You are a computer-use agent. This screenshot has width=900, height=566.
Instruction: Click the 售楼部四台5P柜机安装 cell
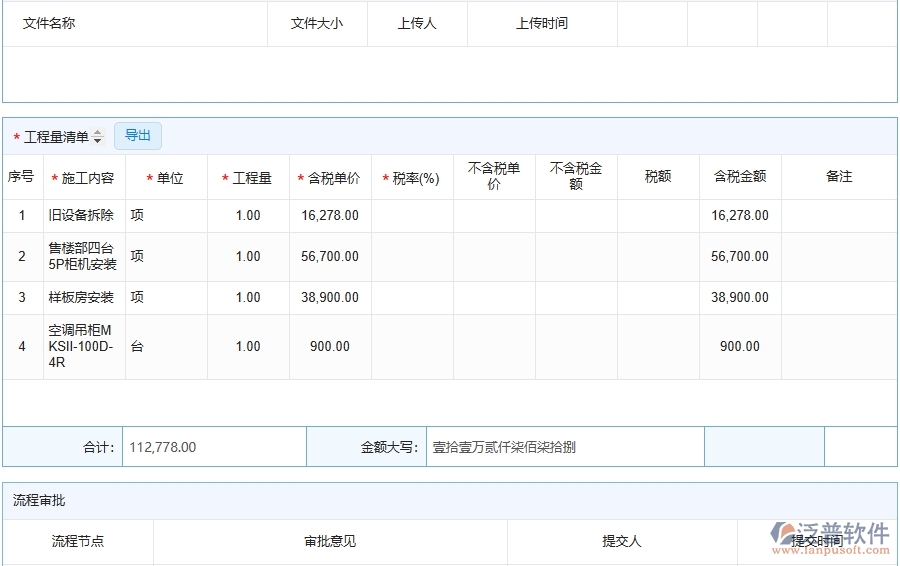pyautogui.click(x=83, y=257)
